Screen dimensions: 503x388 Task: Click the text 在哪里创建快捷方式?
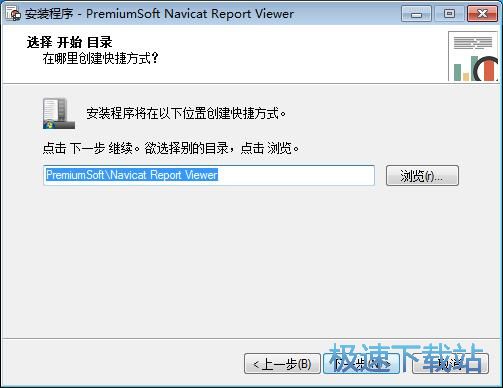tap(100, 58)
